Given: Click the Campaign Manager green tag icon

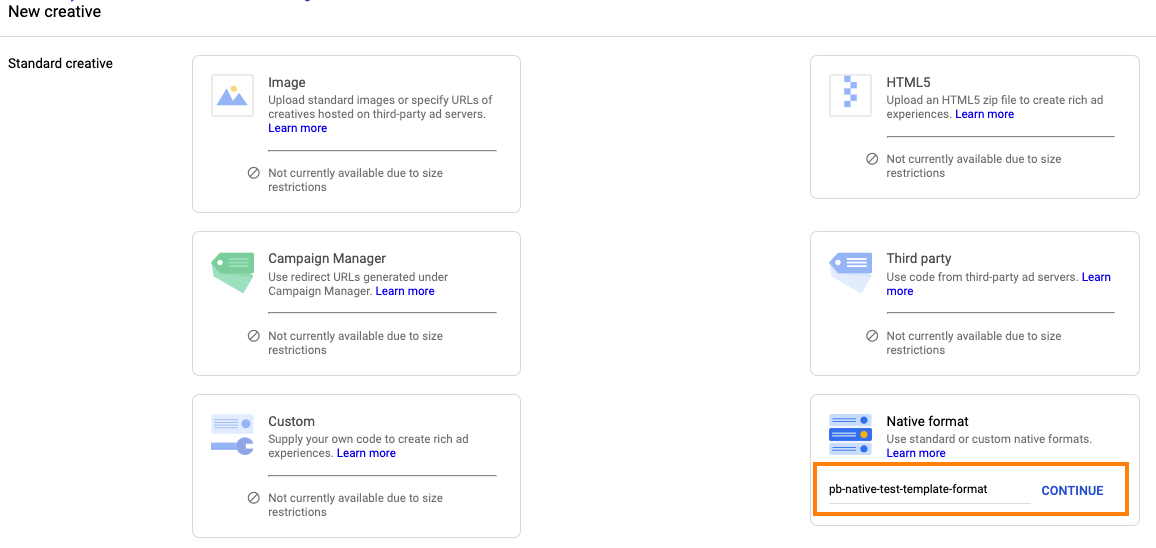Looking at the screenshot, I should pyautogui.click(x=233, y=271).
